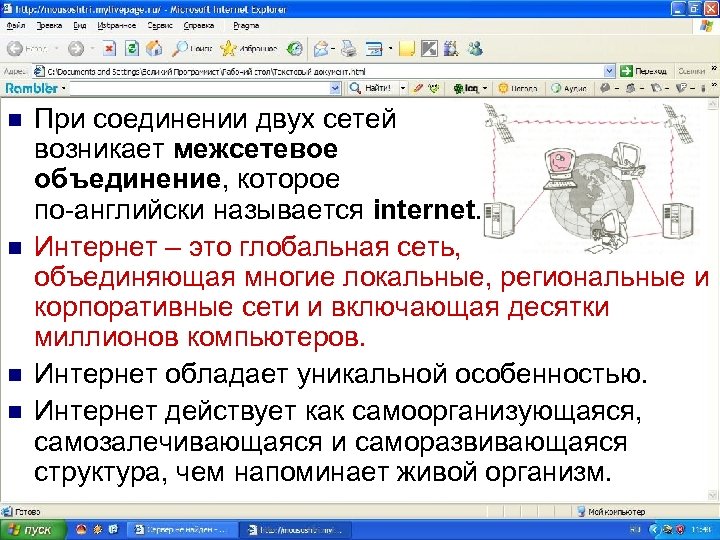720x540 pixels.
Task: Print the page with printer icon
Action: click(x=349, y=48)
